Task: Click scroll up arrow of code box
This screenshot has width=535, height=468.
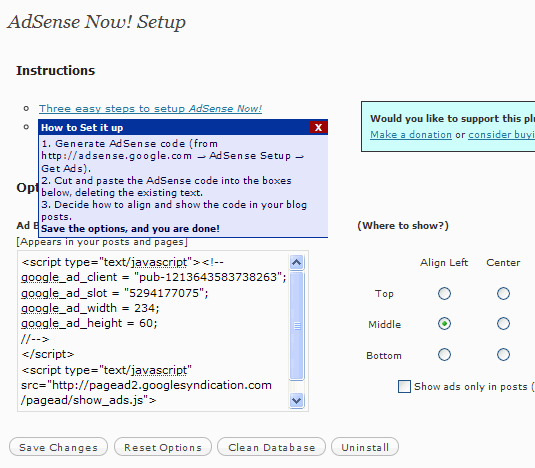Action: (297, 262)
